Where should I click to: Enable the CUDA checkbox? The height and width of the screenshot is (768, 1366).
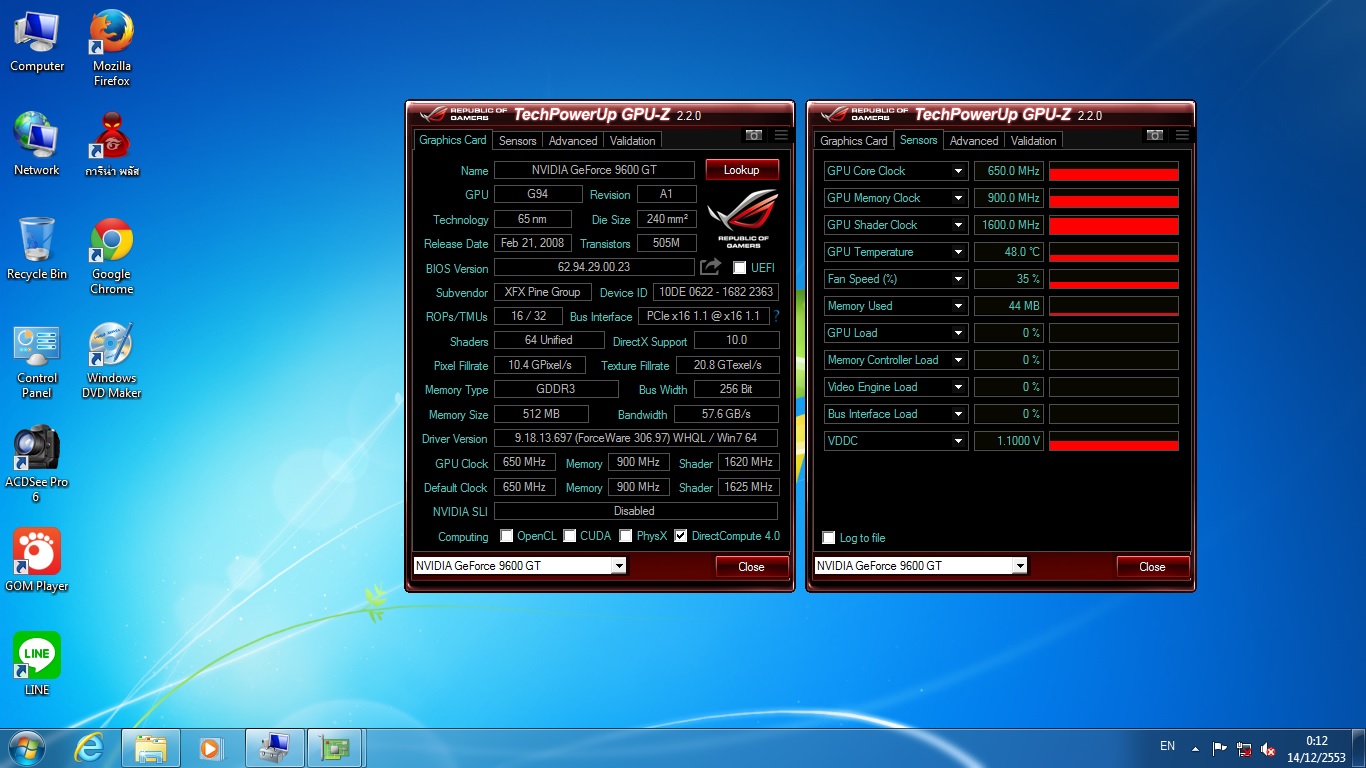569,536
